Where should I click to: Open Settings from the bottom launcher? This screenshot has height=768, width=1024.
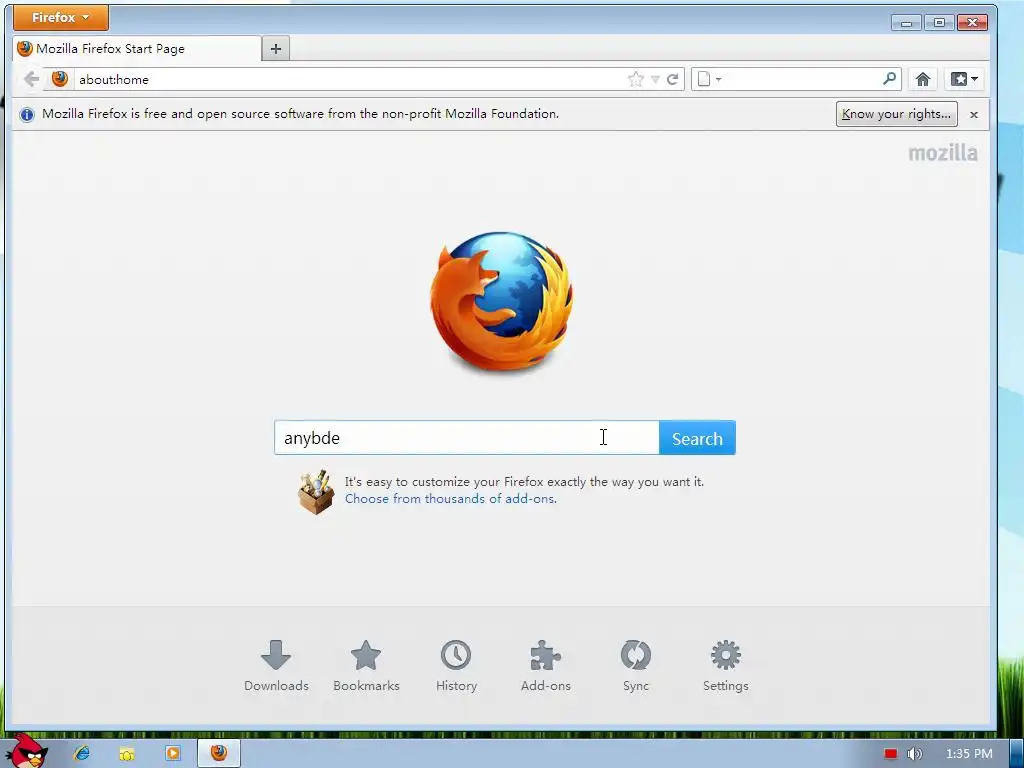click(726, 665)
